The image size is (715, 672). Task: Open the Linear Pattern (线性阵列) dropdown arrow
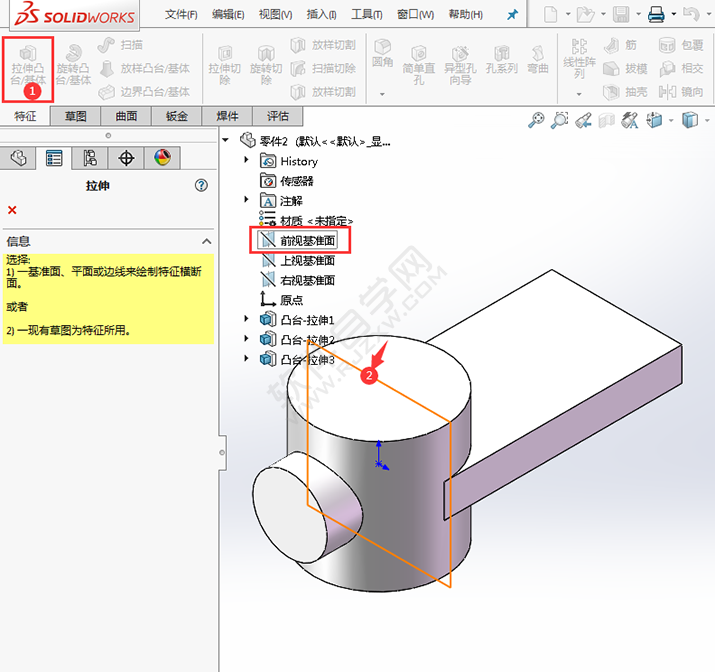pyautogui.click(x=579, y=94)
